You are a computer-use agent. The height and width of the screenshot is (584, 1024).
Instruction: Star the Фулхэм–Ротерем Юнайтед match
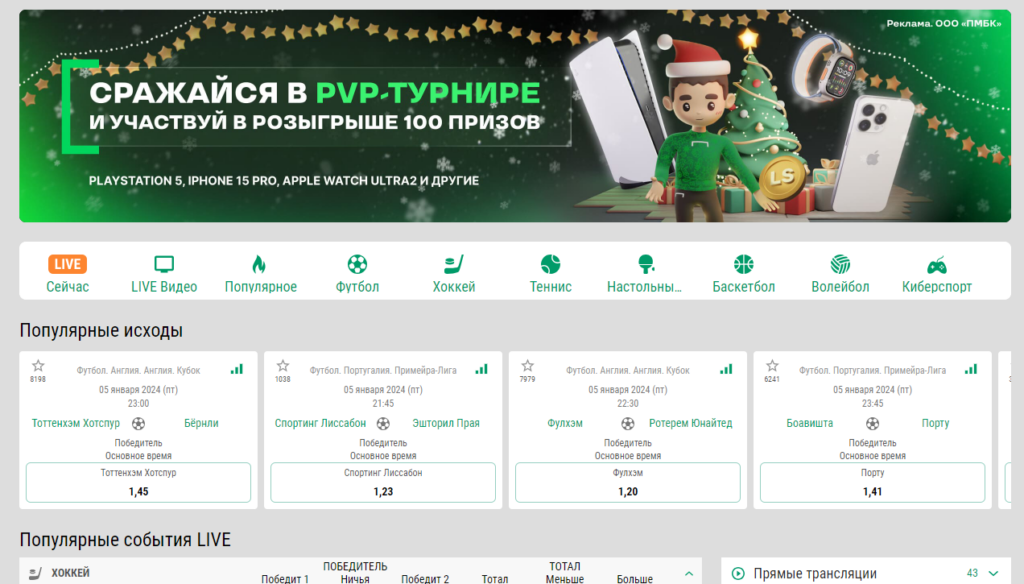tap(528, 366)
